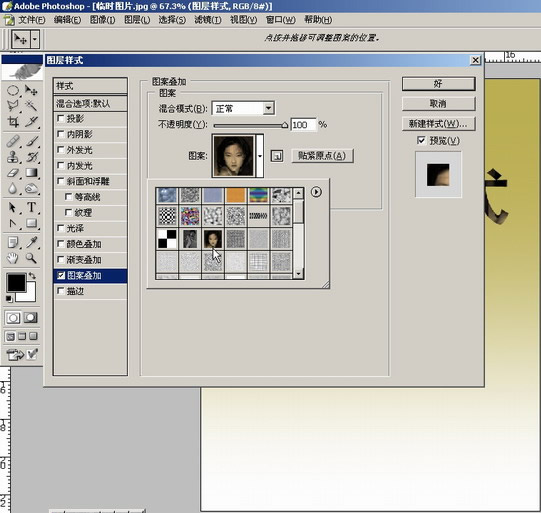Select the Magic Wand tool
The image size is (541, 513).
coord(31,106)
